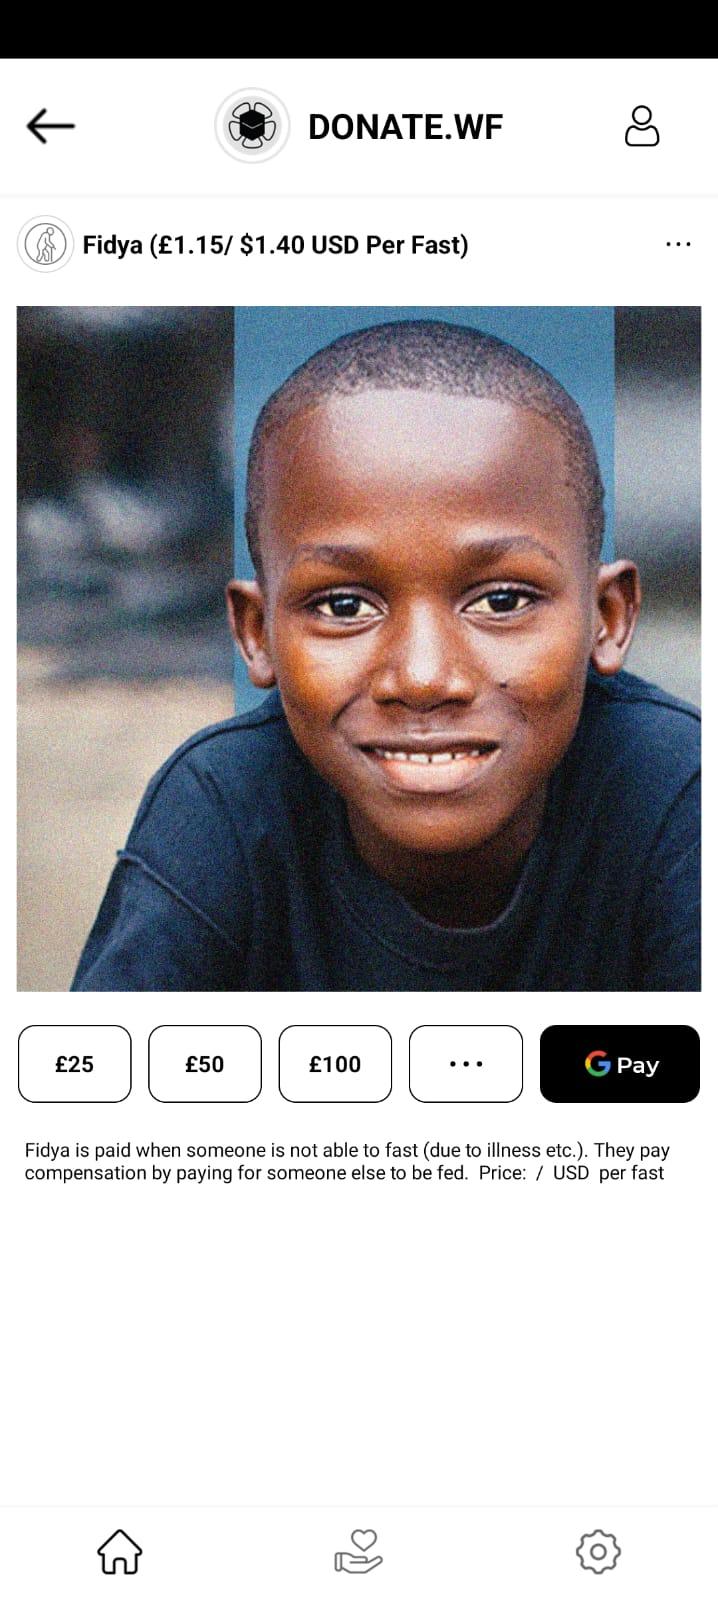
Task: Go back using the left arrow
Action: [50, 126]
